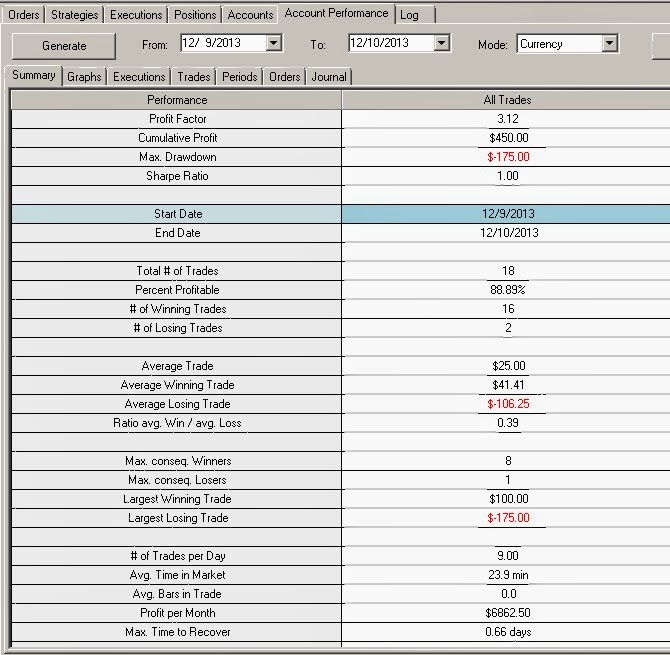Open the From date dropdown arrow
This screenshot has width=670, height=655.
pos(273,43)
